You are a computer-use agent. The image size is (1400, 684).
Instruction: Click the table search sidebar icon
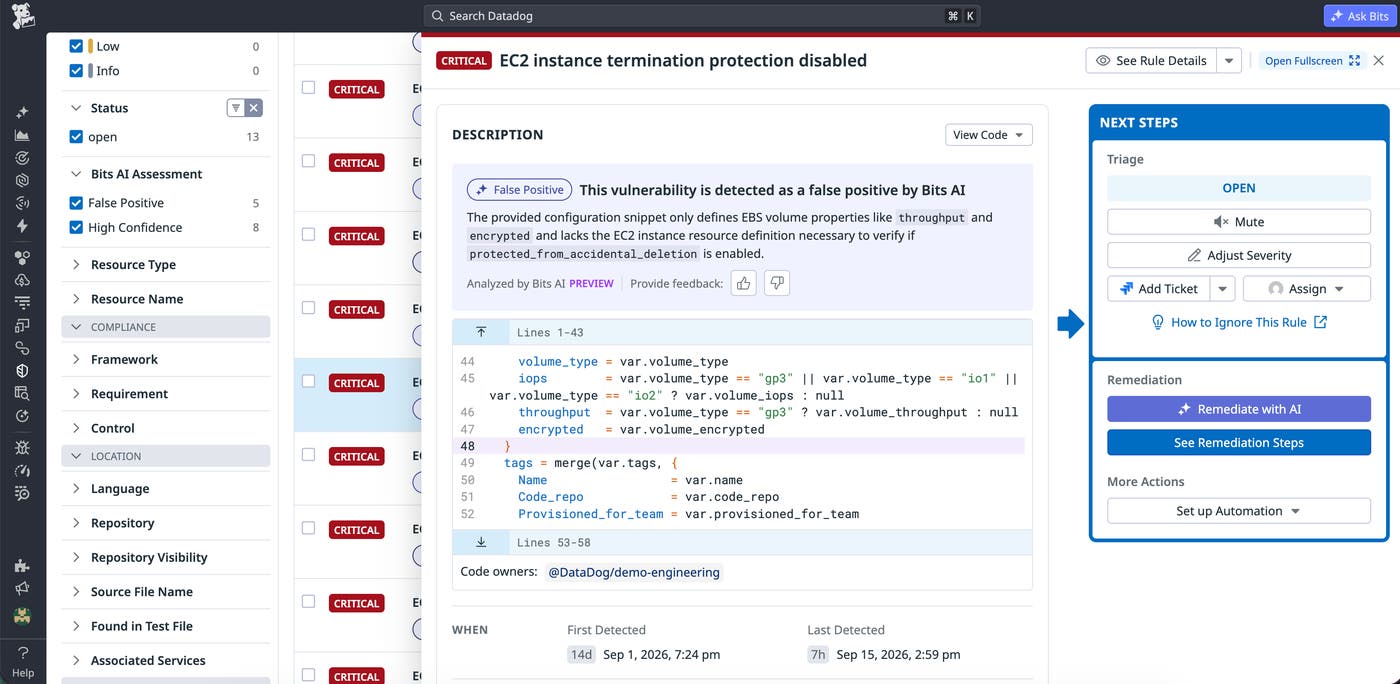point(22,393)
